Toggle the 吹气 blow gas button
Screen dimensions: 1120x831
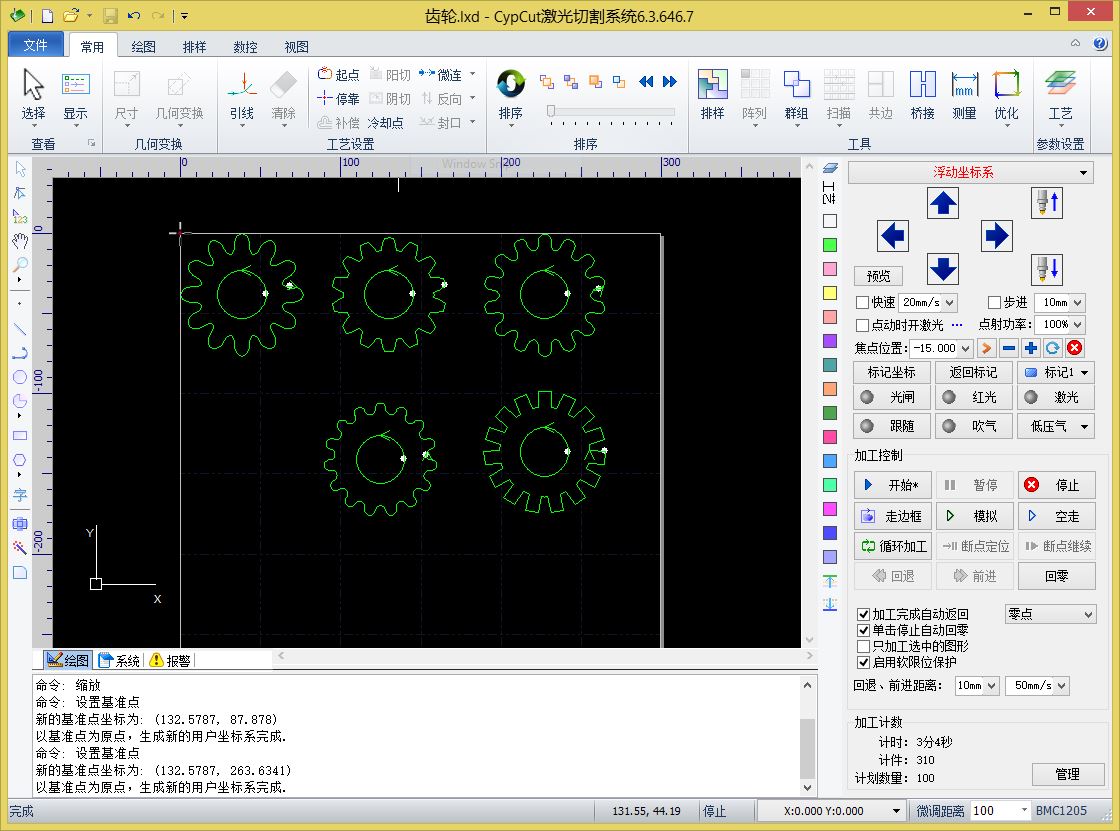(974, 426)
